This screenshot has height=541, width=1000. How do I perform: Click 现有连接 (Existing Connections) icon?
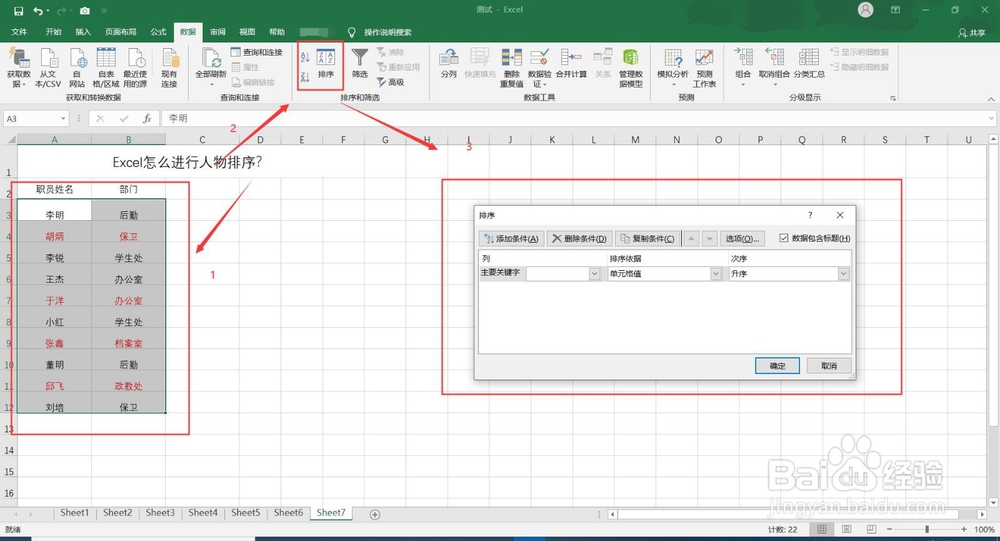(x=169, y=67)
